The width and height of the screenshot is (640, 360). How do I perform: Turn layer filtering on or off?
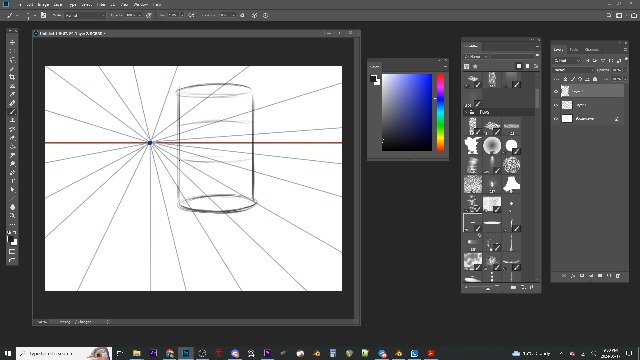(x=626, y=59)
